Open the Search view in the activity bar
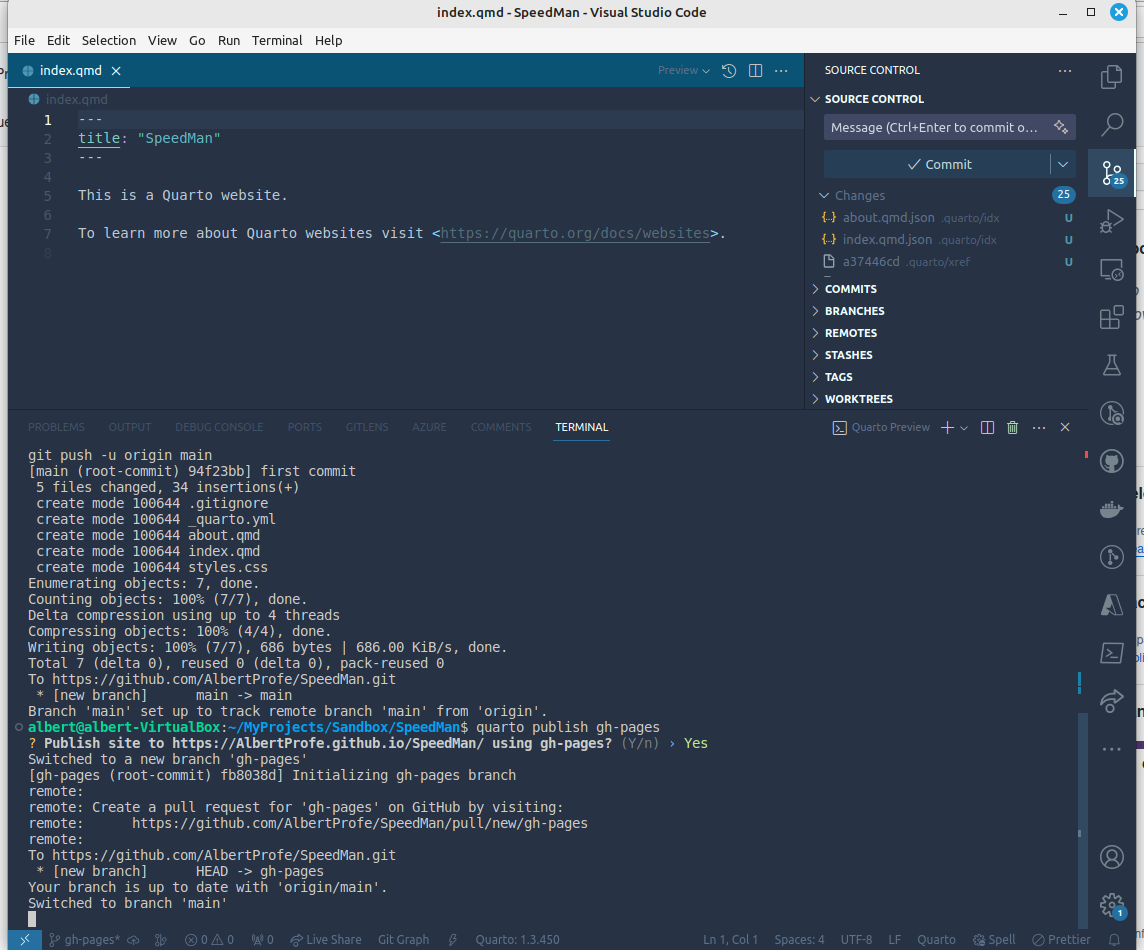Viewport: 1144px width, 950px height. tap(1111, 125)
